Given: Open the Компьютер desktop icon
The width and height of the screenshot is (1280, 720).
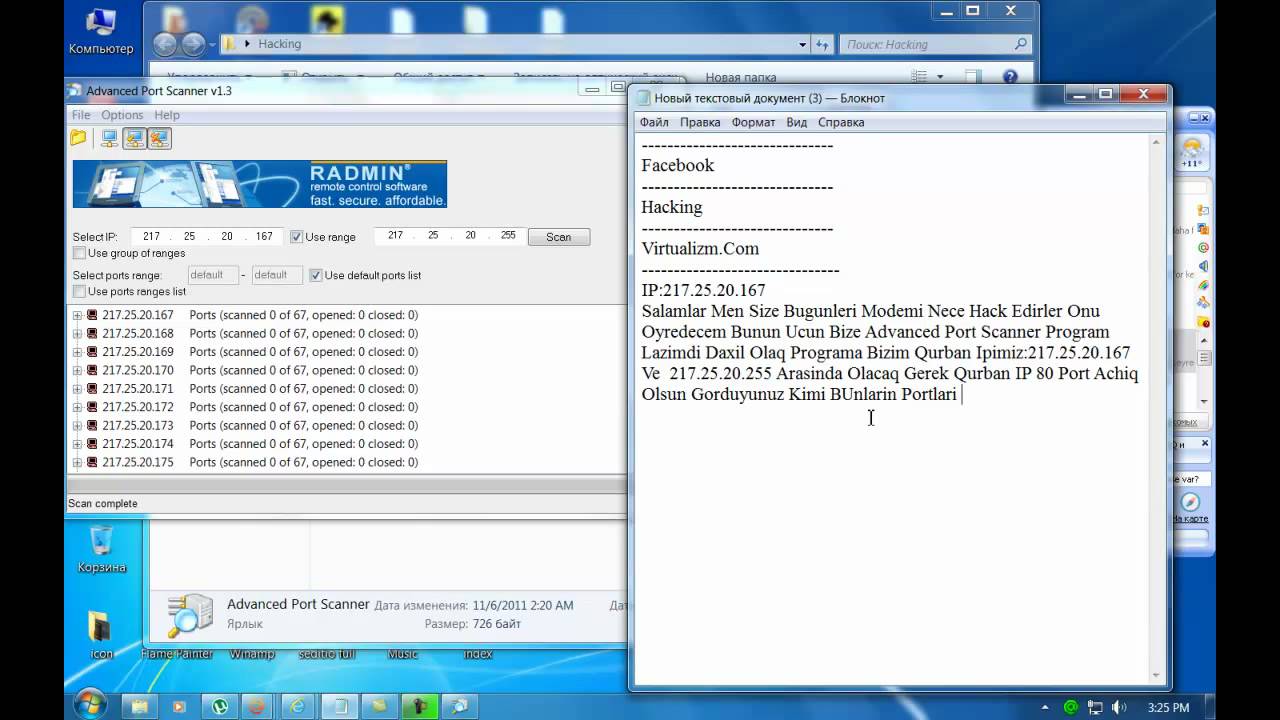Looking at the screenshot, I should (x=100, y=31).
